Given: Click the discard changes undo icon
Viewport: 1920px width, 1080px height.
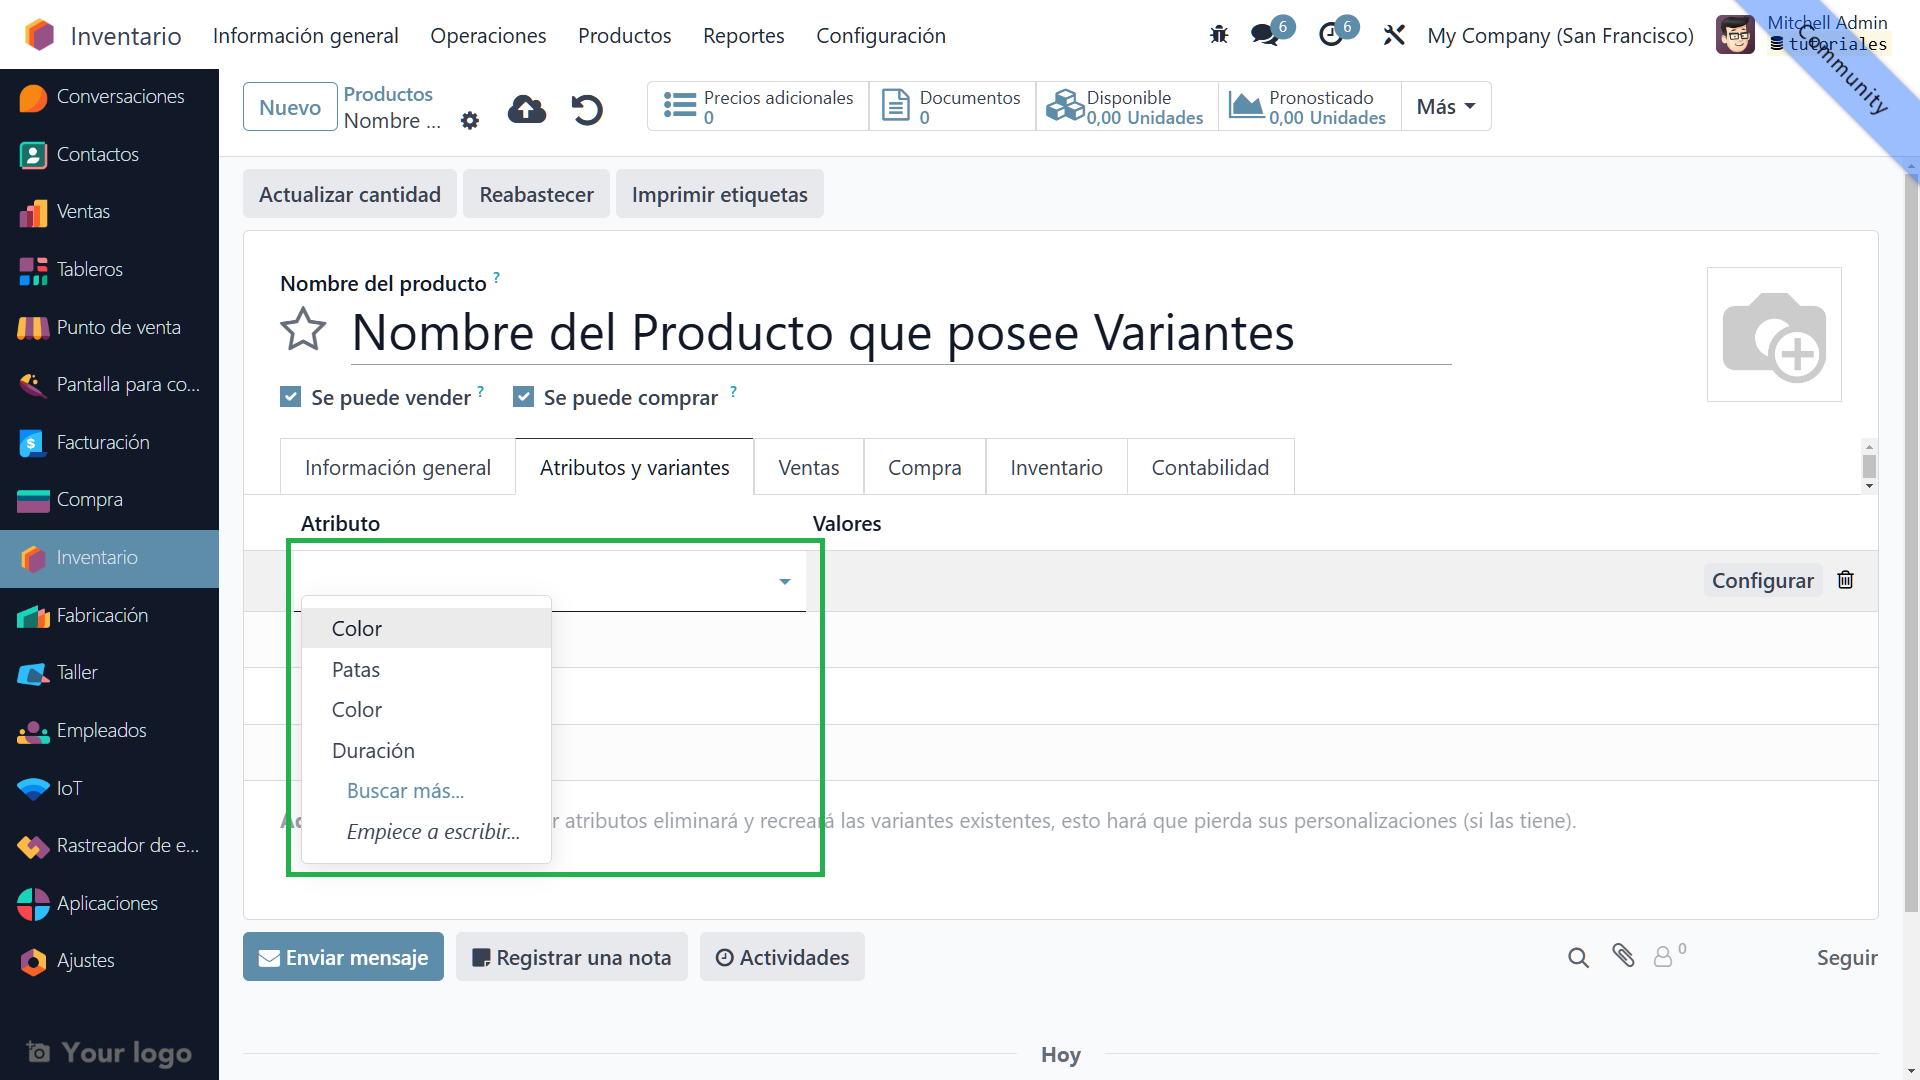Looking at the screenshot, I should [587, 109].
